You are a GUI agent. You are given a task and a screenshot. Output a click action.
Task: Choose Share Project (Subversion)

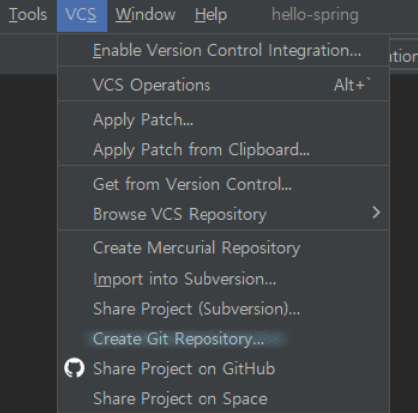(x=223, y=309)
